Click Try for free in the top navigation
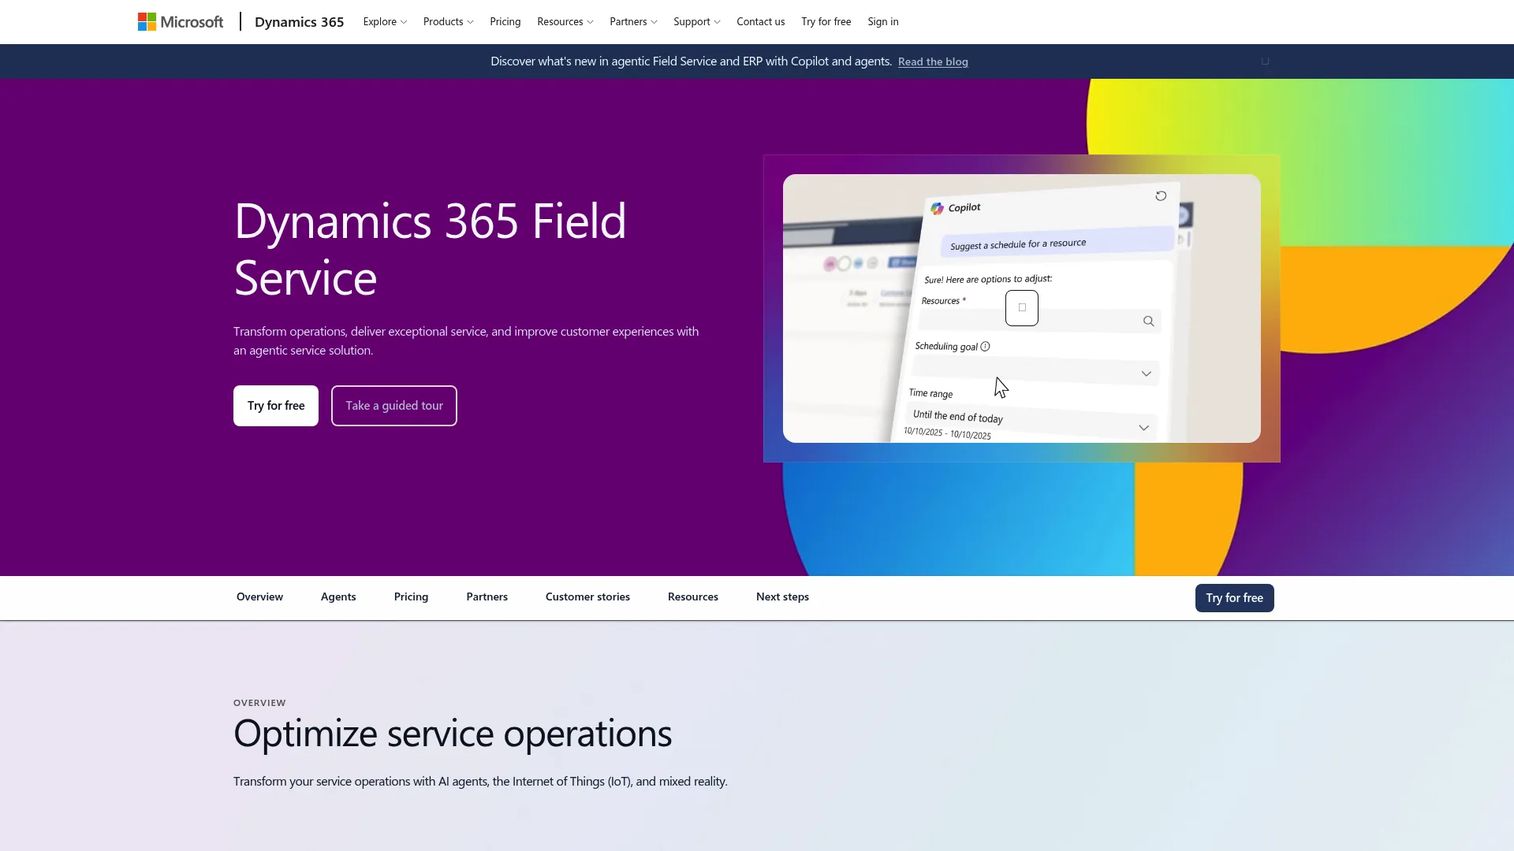Viewport: 1514px width, 851px height. [x=826, y=22]
